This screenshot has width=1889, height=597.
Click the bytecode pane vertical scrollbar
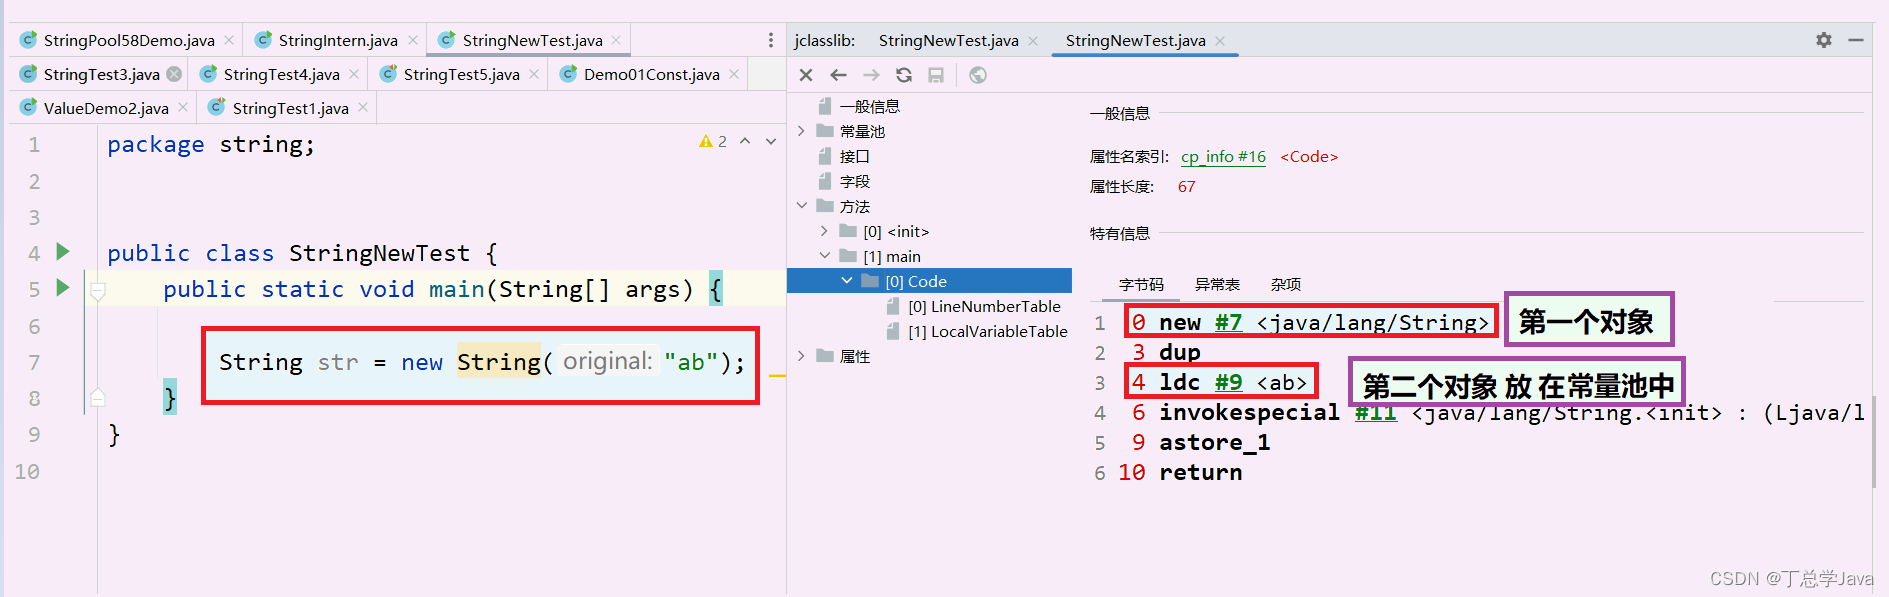pos(1874,441)
